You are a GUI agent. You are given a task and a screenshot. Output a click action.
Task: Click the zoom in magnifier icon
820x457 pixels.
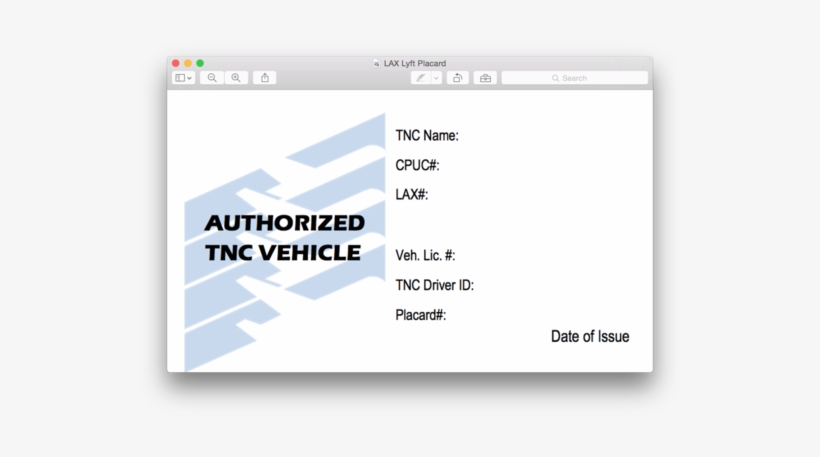[x=236, y=78]
